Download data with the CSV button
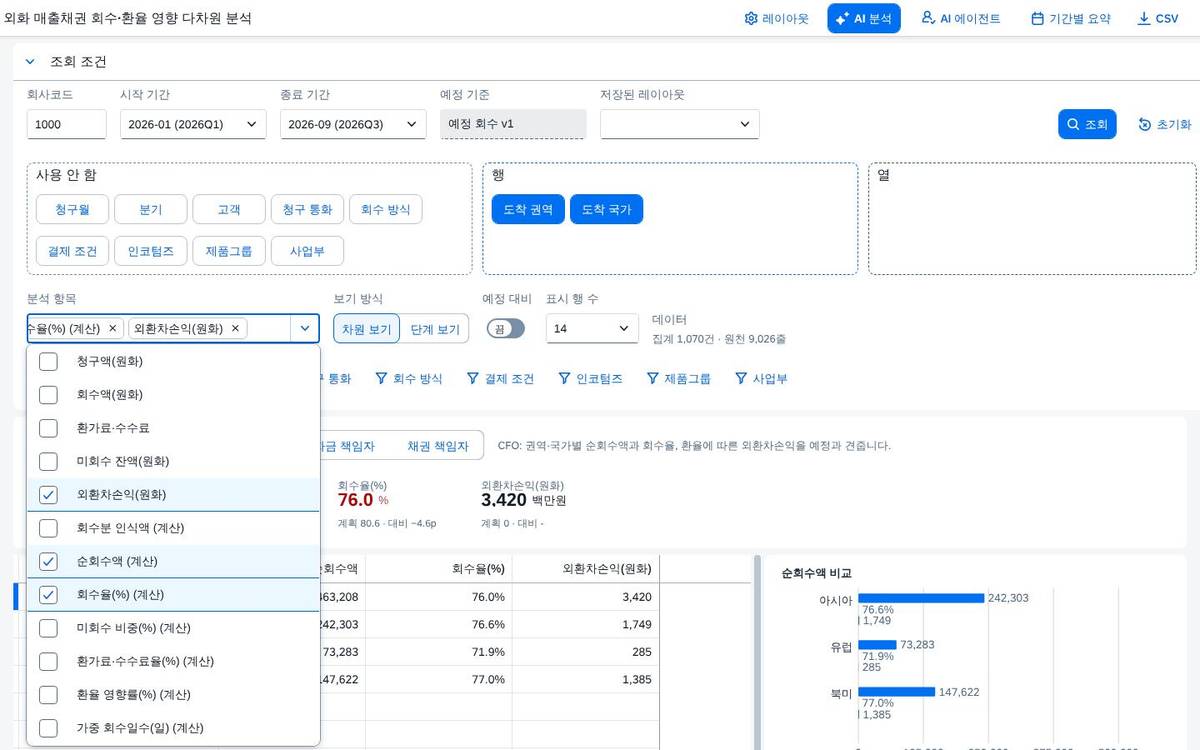The height and width of the screenshot is (750, 1200). pyautogui.click(x=1158, y=18)
